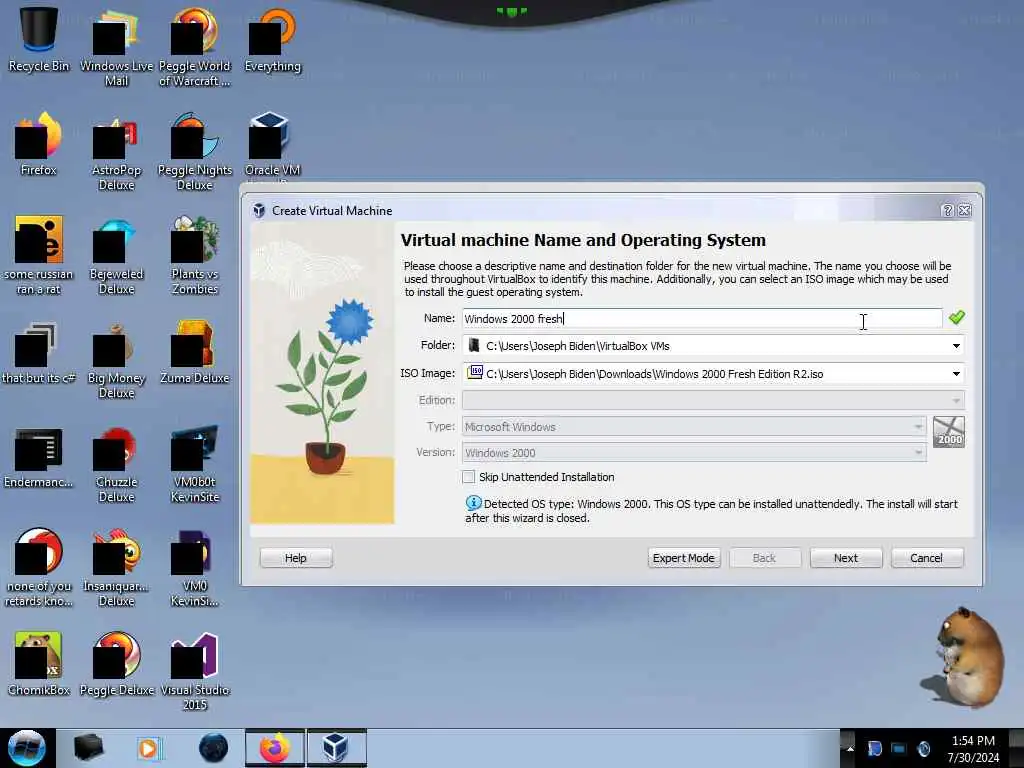
Task: Open the VM0 KevinSi... desktop icon
Action: [195, 567]
